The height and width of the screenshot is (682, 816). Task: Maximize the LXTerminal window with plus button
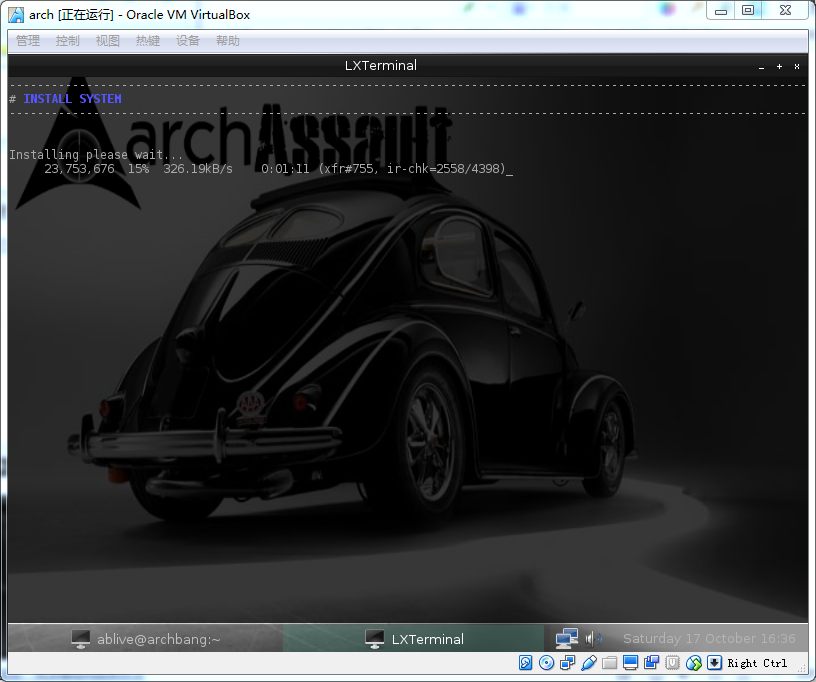[x=779, y=67]
